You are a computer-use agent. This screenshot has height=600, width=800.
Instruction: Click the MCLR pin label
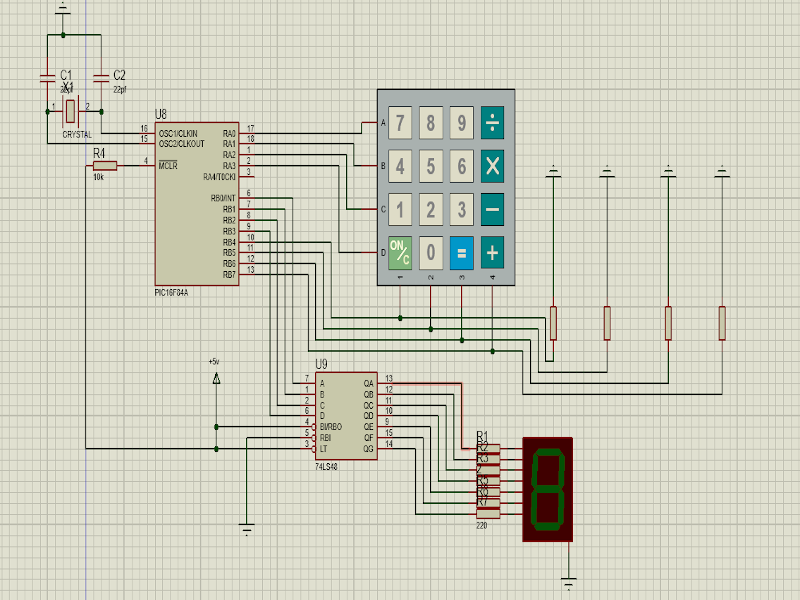click(168, 166)
